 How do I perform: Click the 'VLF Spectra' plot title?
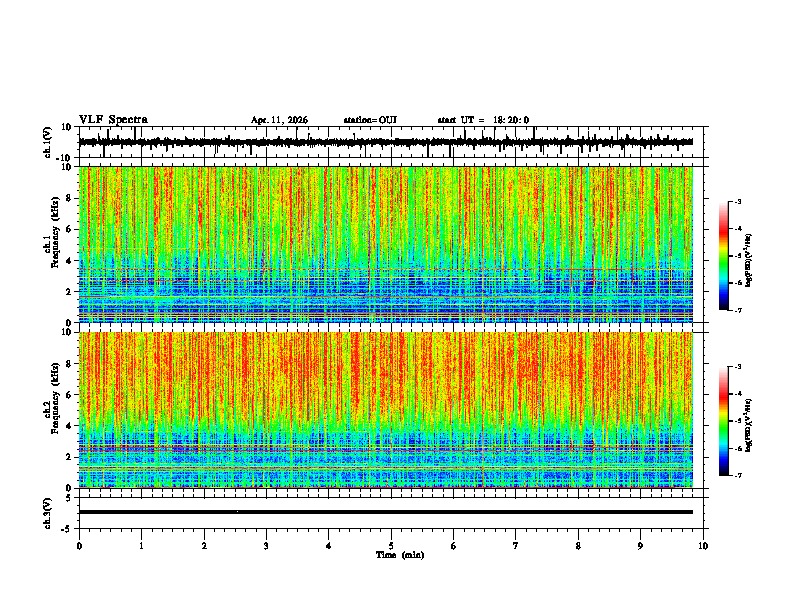point(113,120)
